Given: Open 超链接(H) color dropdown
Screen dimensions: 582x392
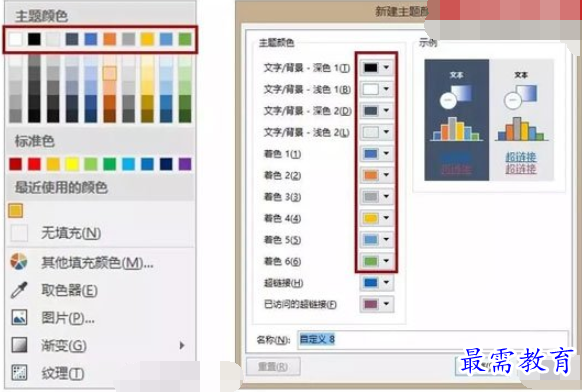Looking at the screenshot, I should pos(376,283).
